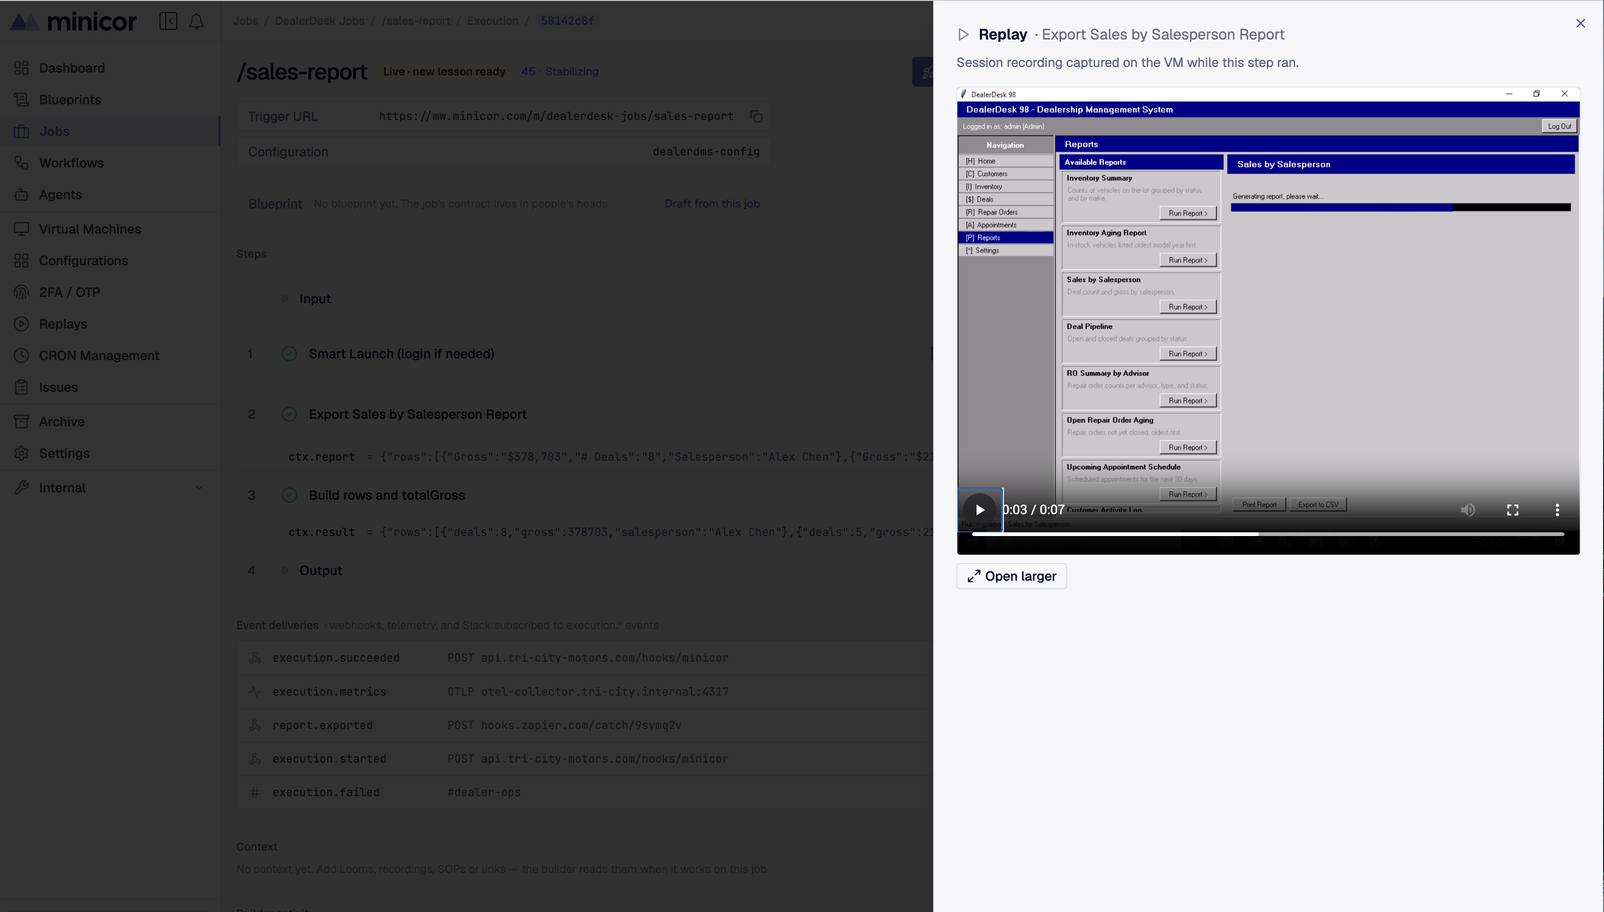Select the Input step
Screen dimensions: 1604x912
pyautogui.click(x=315, y=299)
